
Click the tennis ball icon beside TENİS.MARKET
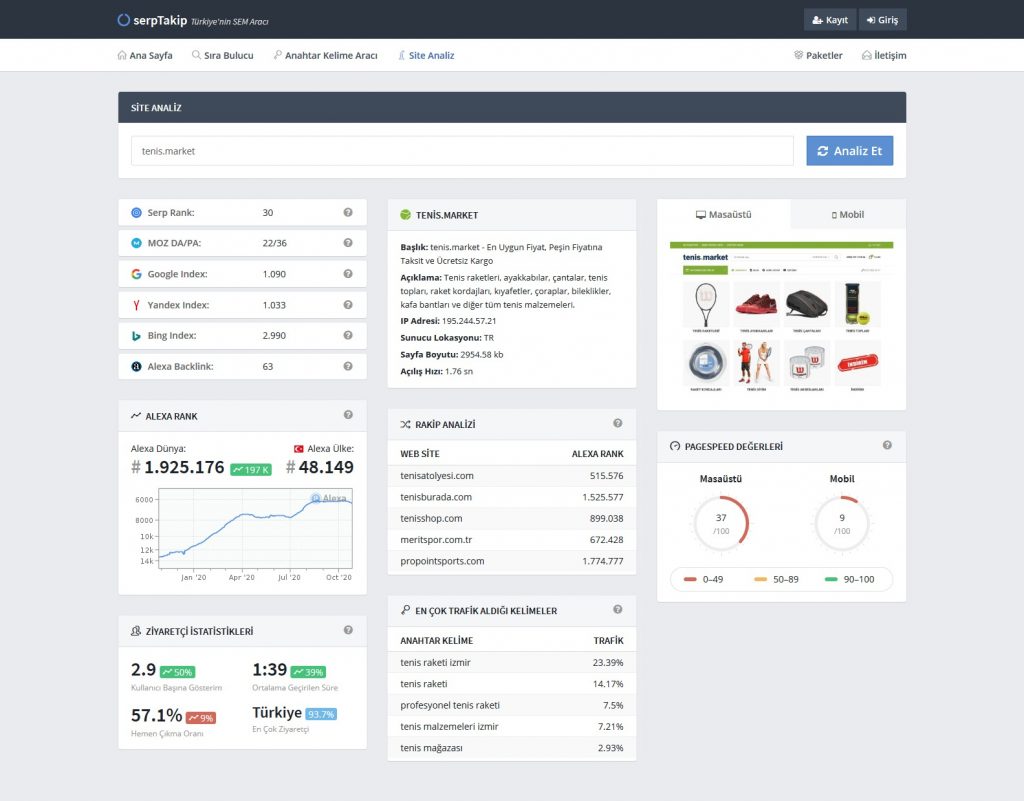406,215
